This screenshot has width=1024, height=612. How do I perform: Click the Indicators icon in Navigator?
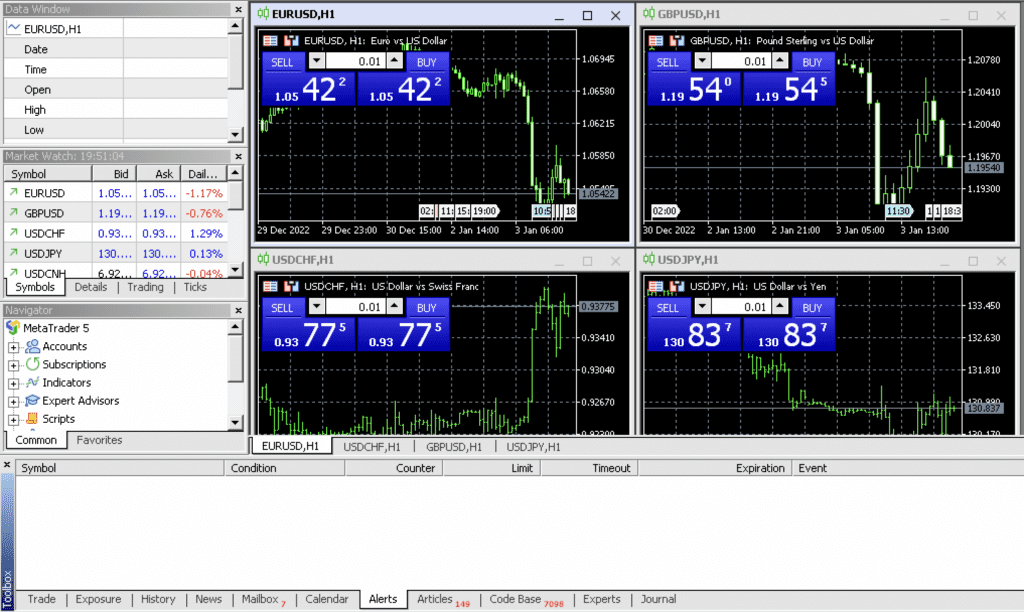(32, 383)
